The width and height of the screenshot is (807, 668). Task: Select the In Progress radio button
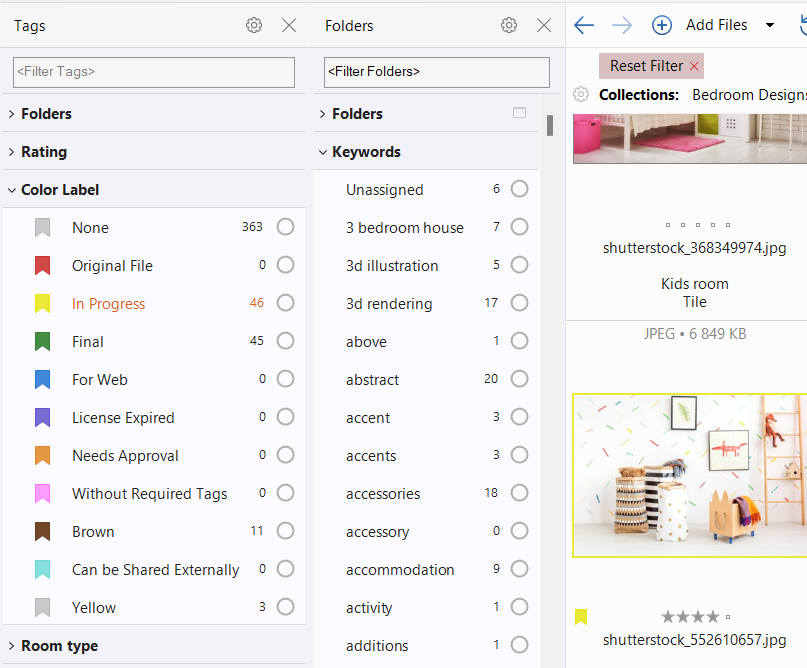pyautogui.click(x=286, y=303)
